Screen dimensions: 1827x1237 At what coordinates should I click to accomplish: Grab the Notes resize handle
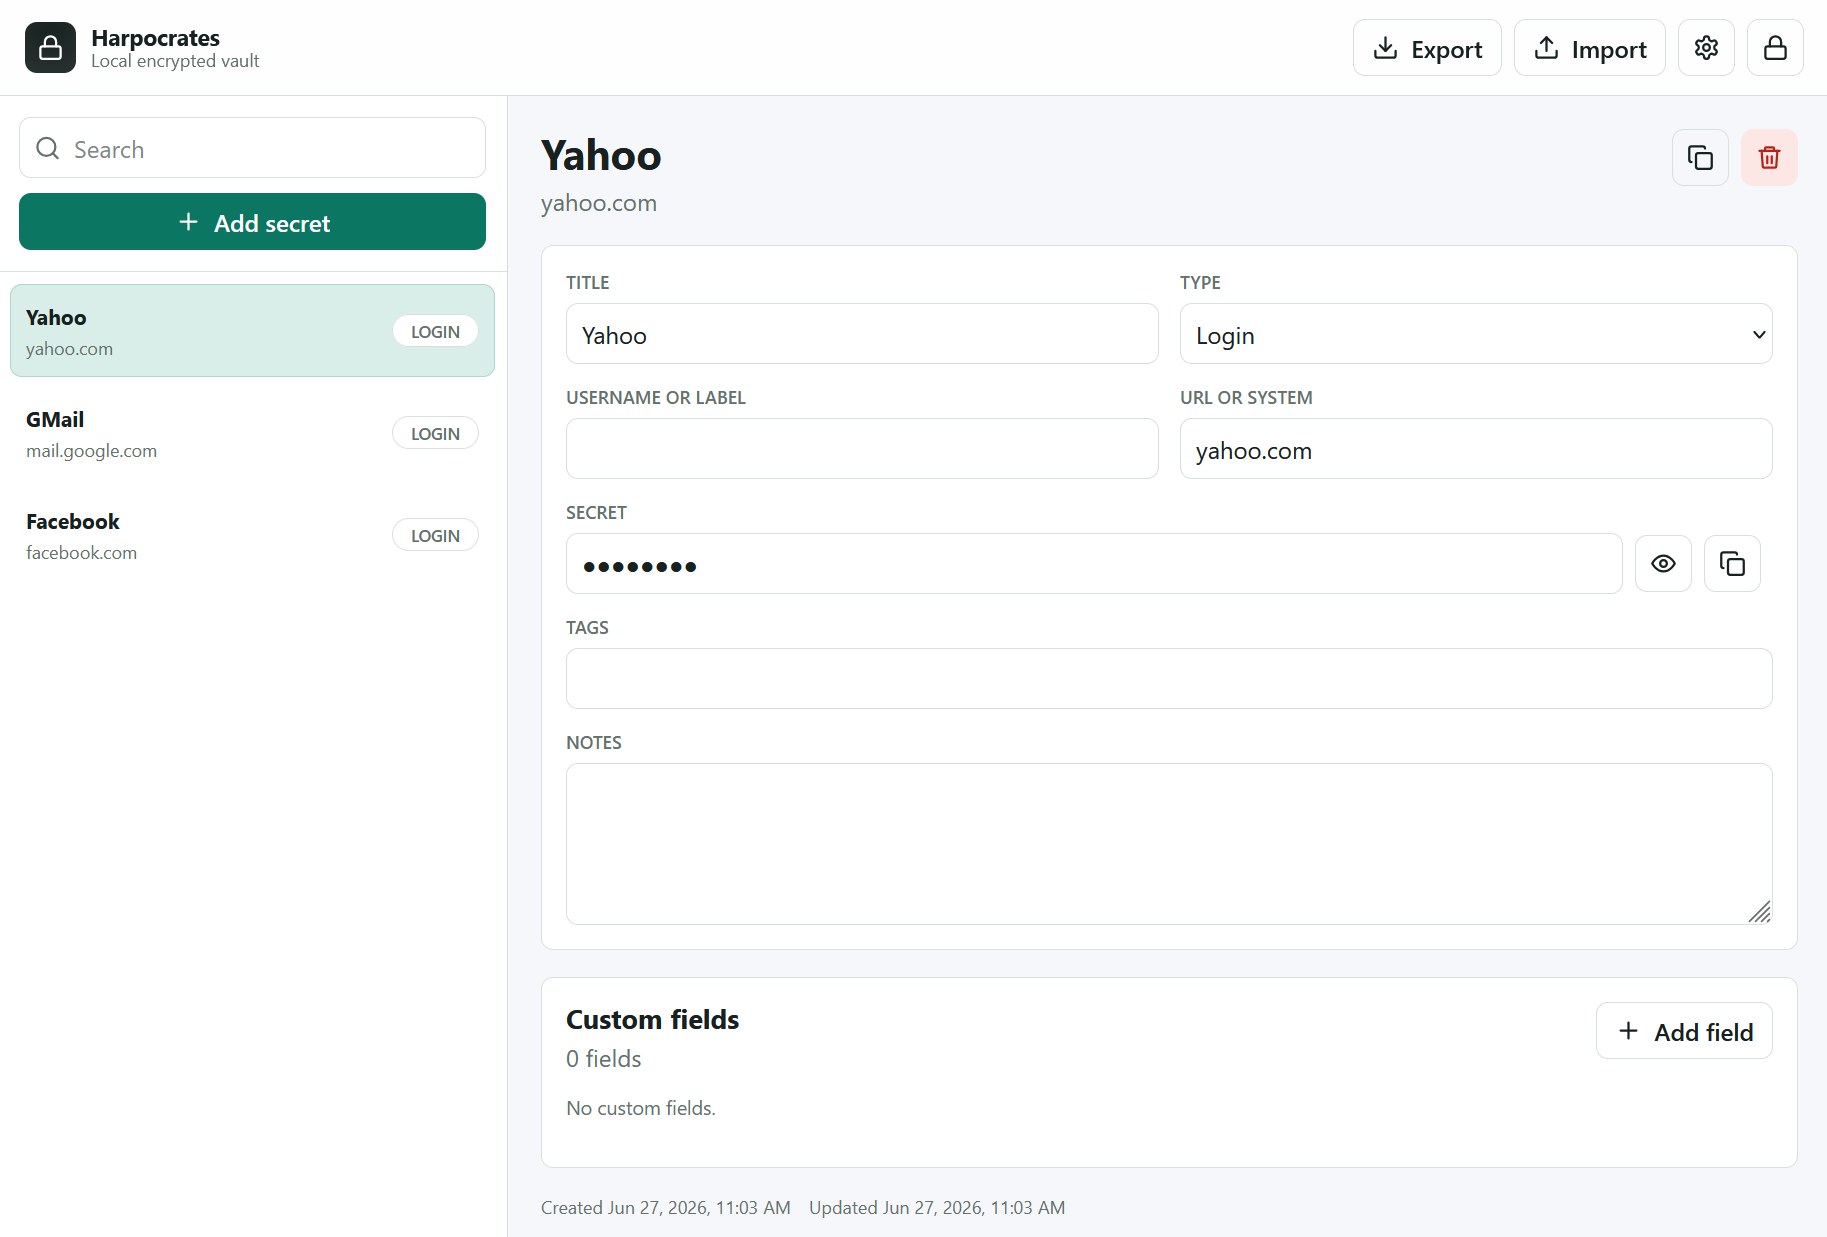tap(1760, 912)
